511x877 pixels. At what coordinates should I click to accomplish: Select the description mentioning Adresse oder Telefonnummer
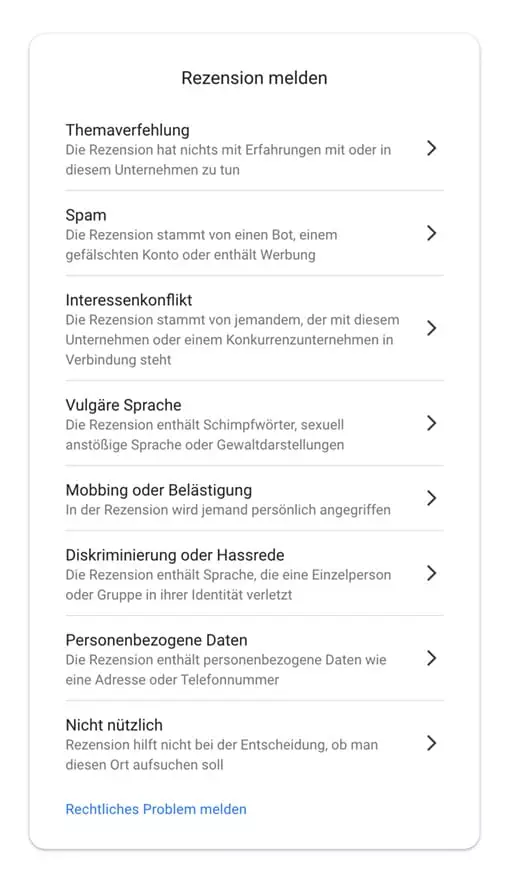[226, 670]
